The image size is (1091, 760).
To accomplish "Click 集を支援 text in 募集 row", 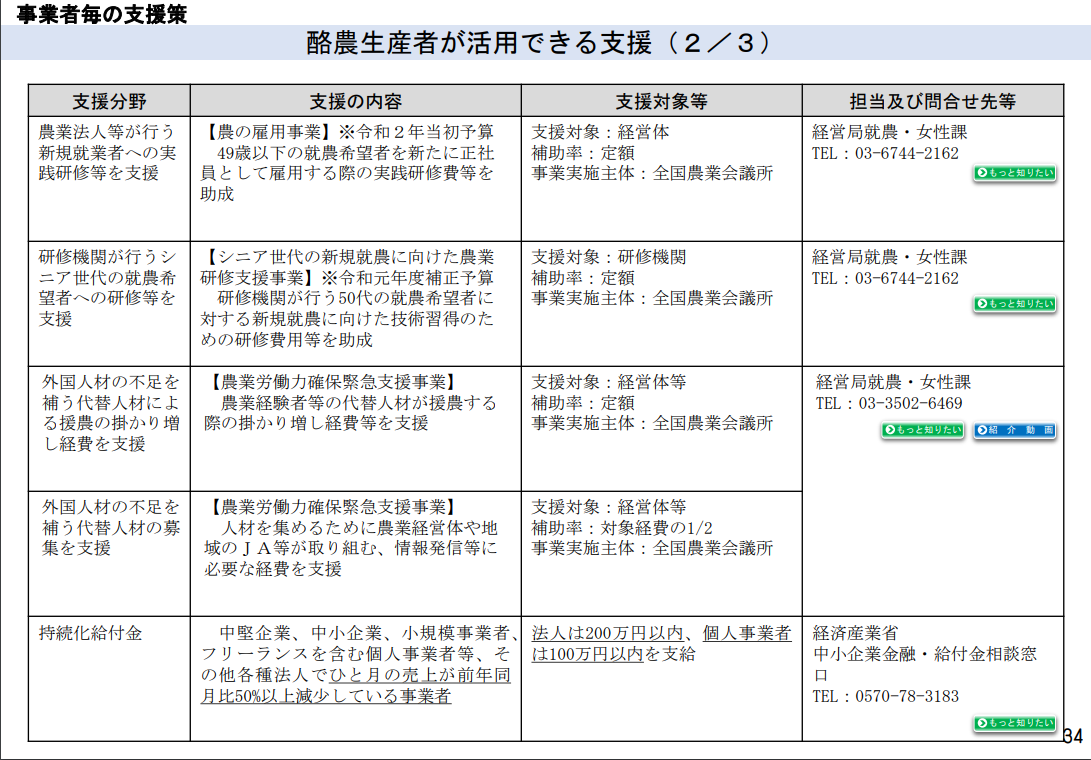I will click(x=76, y=548).
